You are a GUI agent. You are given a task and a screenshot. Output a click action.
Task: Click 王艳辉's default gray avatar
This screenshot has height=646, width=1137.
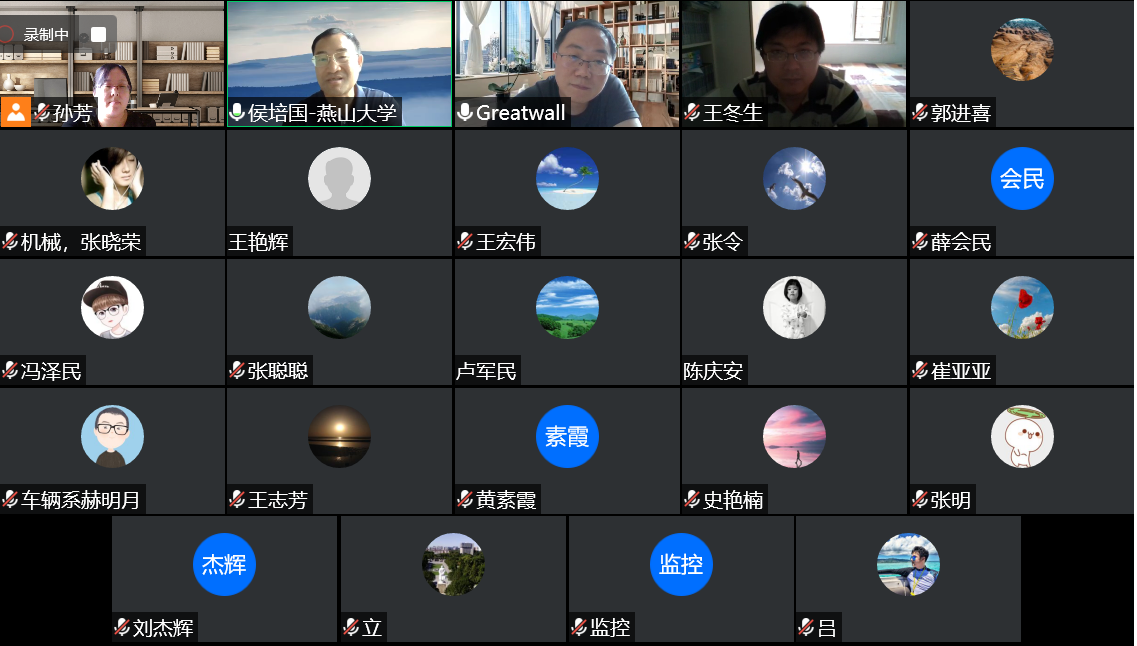(339, 178)
